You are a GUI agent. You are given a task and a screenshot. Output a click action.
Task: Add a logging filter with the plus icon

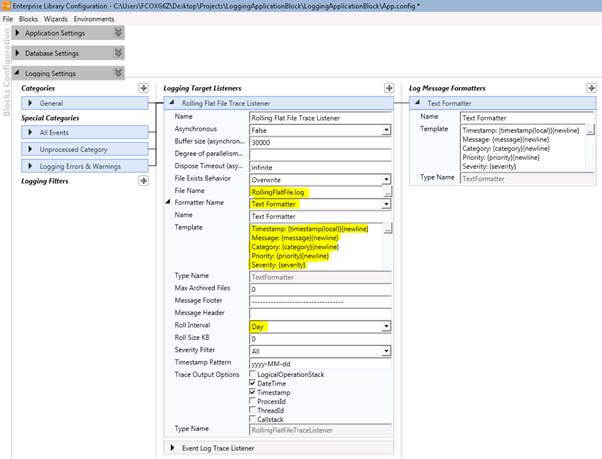coord(143,181)
